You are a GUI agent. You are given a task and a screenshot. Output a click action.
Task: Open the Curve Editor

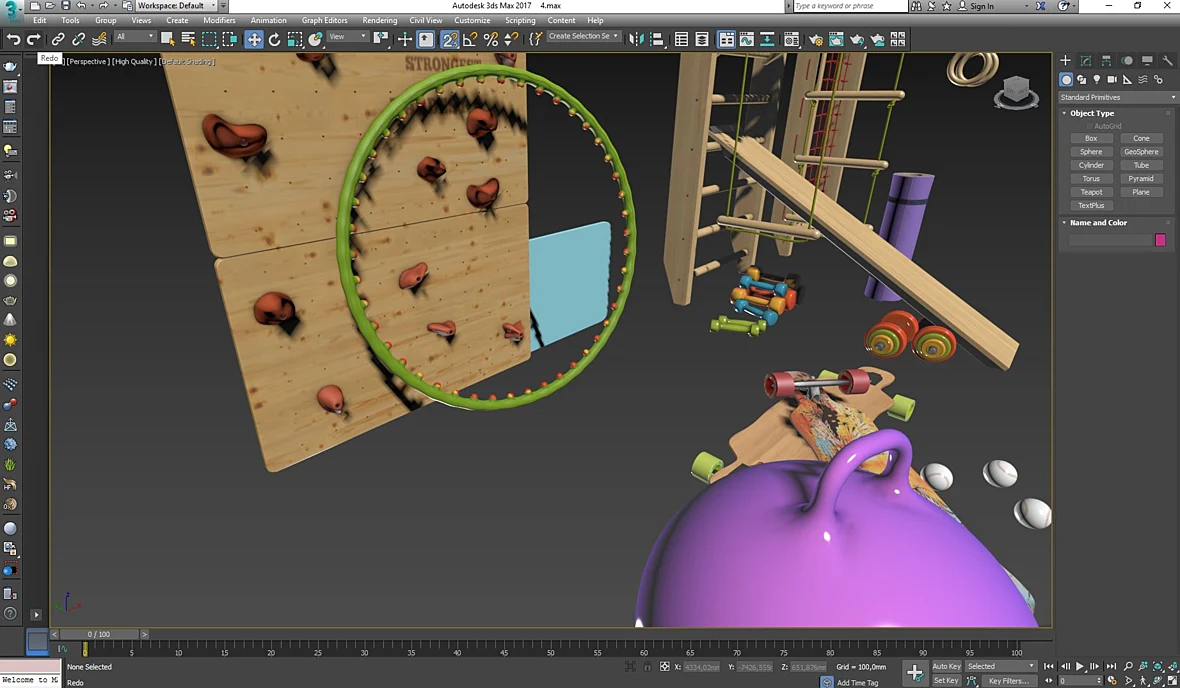point(747,39)
